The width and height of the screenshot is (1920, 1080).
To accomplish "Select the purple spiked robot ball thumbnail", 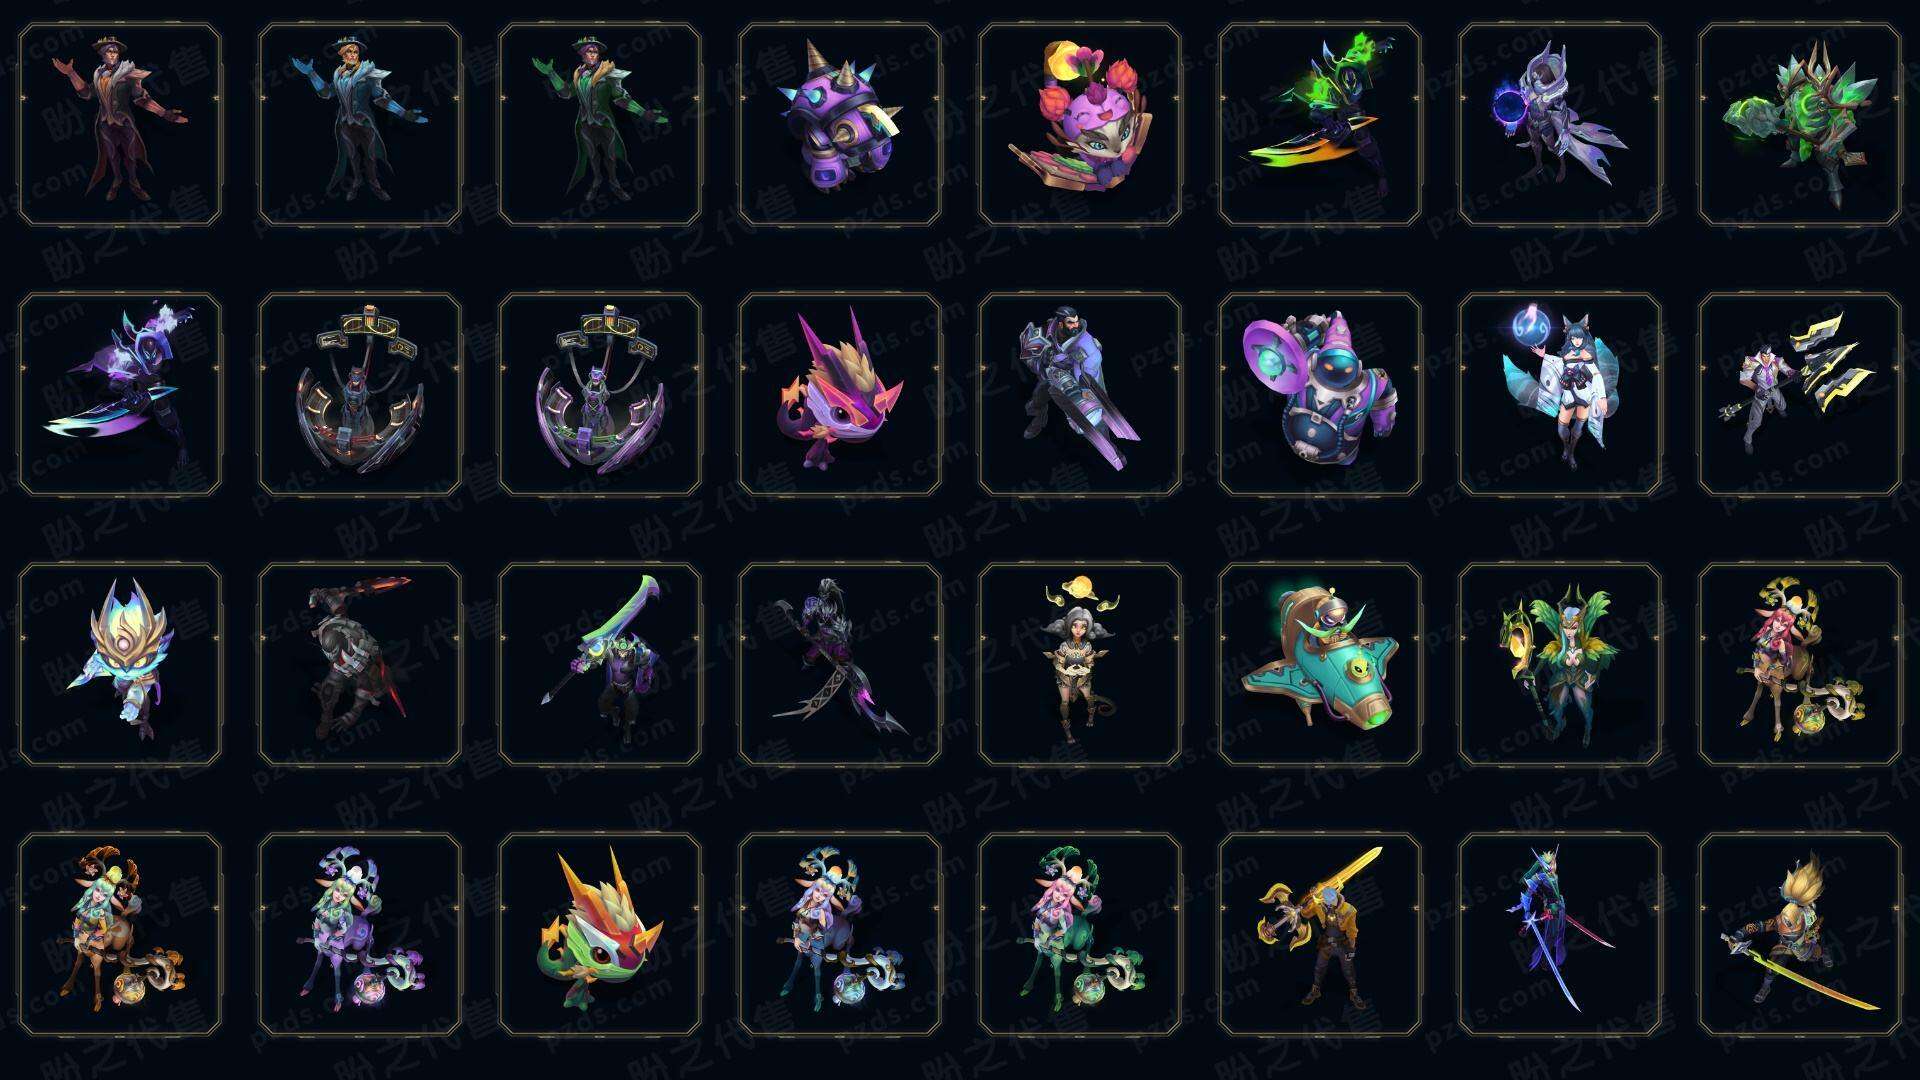I will click(840, 124).
